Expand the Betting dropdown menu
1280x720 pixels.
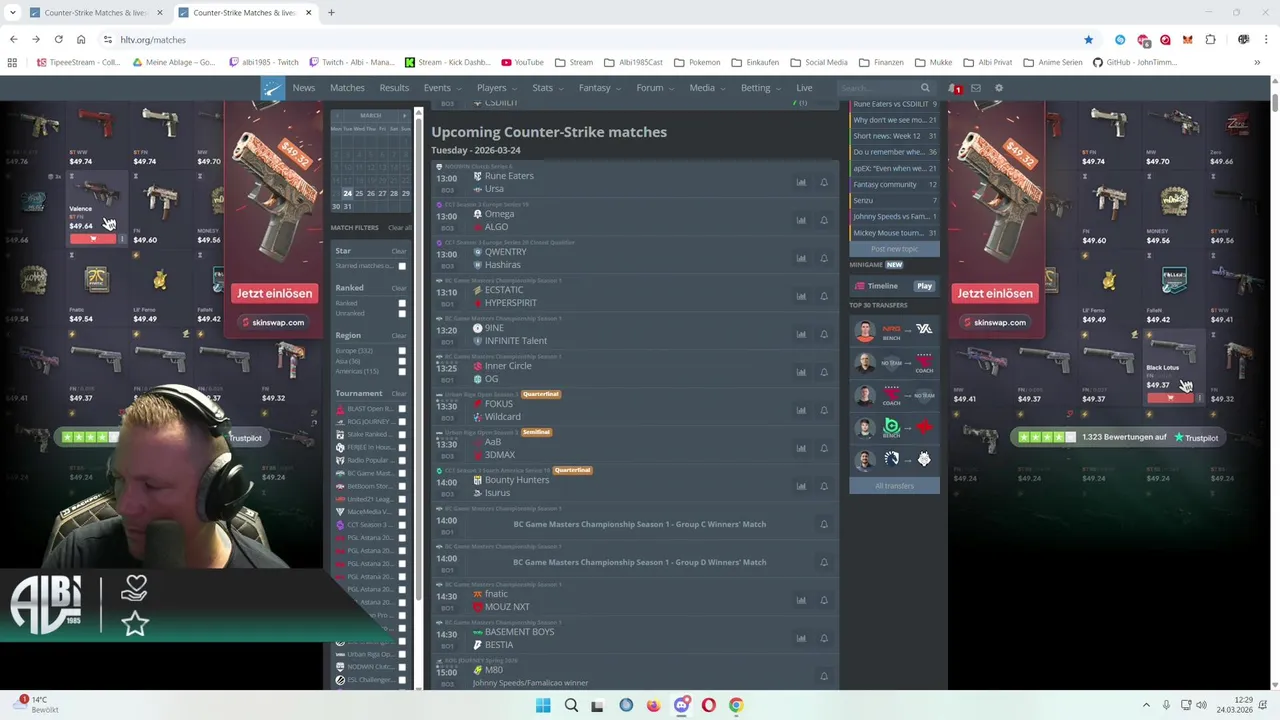tap(760, 88)
